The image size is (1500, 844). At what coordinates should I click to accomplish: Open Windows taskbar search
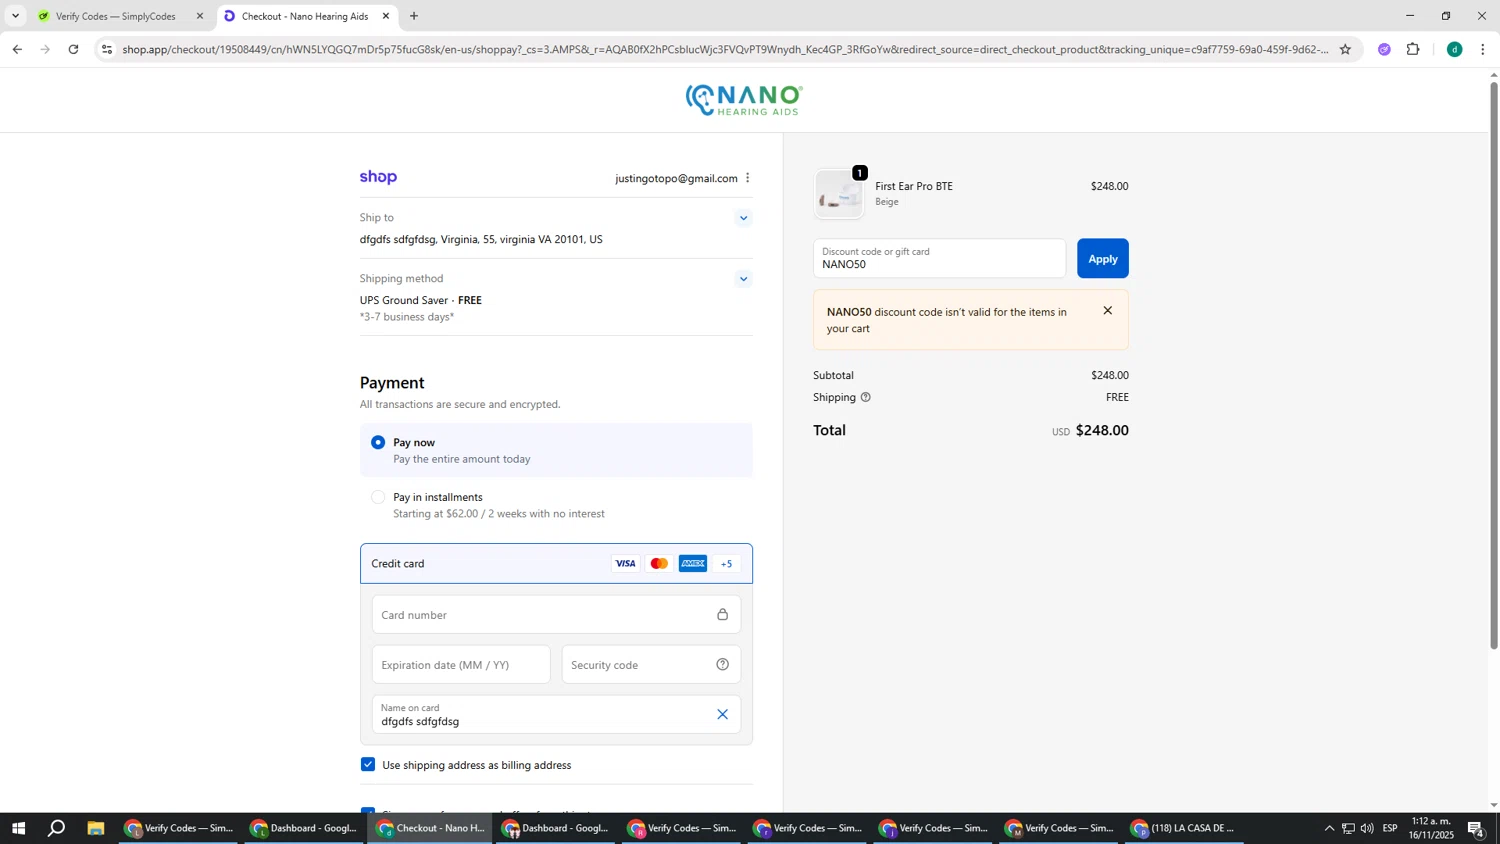57,828
